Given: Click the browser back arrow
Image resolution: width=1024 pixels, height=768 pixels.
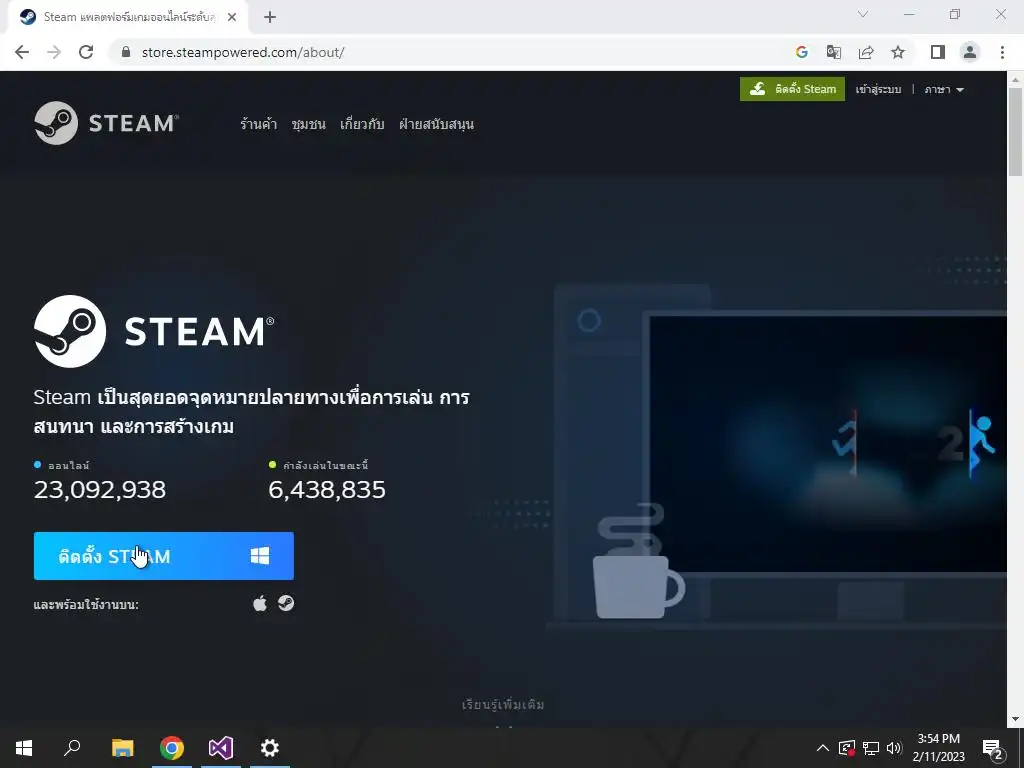Looking at the screenshot, I should (22, 52).
